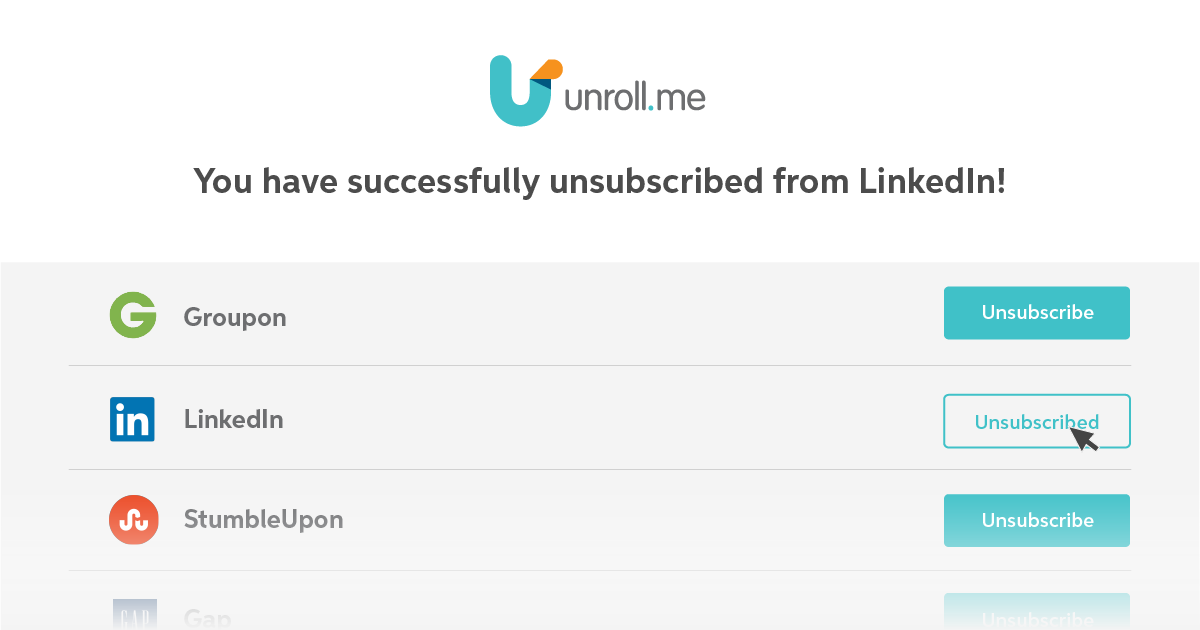Click the Gap name label at bottom
1200x630 pixels.
(x=208, y=618)
